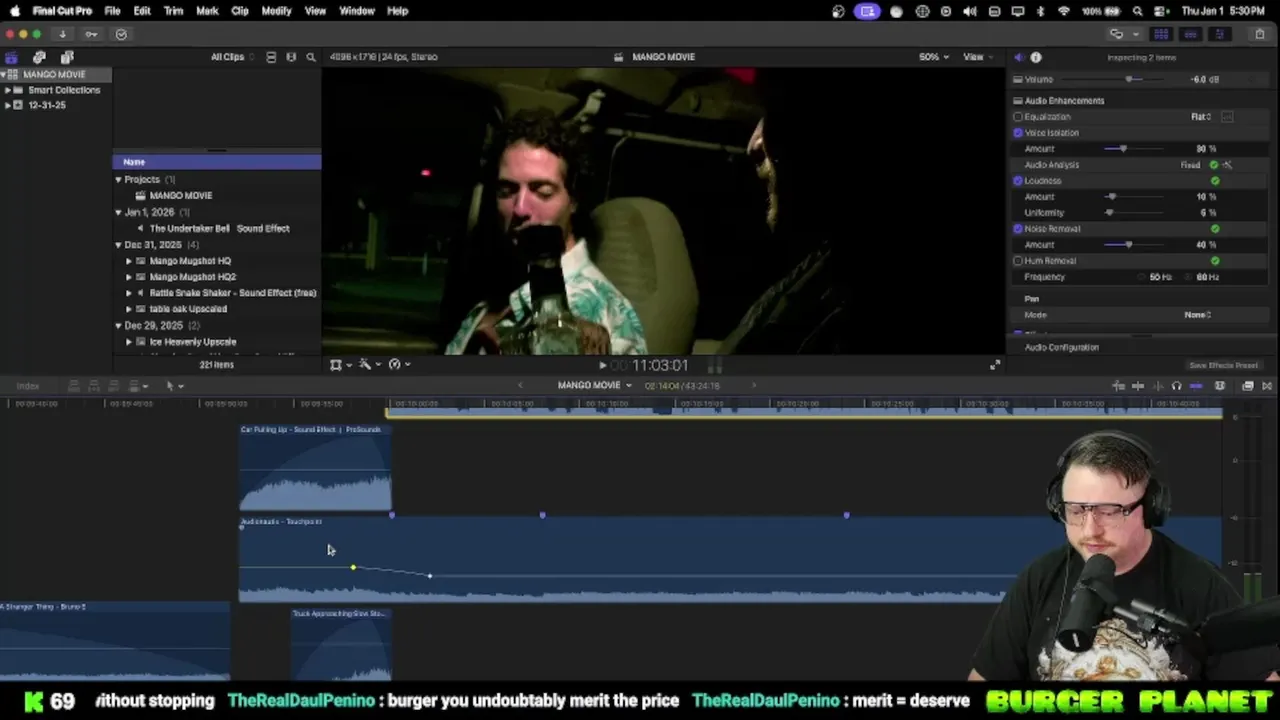Switch to the Info inspector icon

(1036, 57)
